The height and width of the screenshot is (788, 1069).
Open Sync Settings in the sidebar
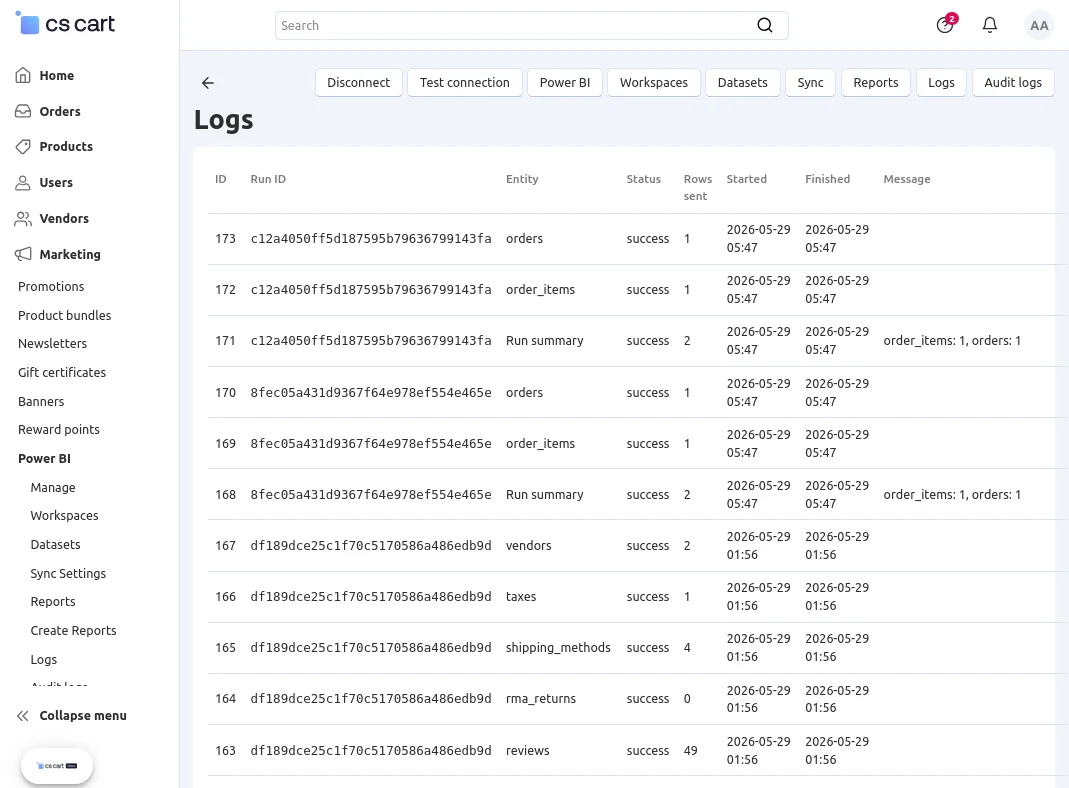(68, 573)
